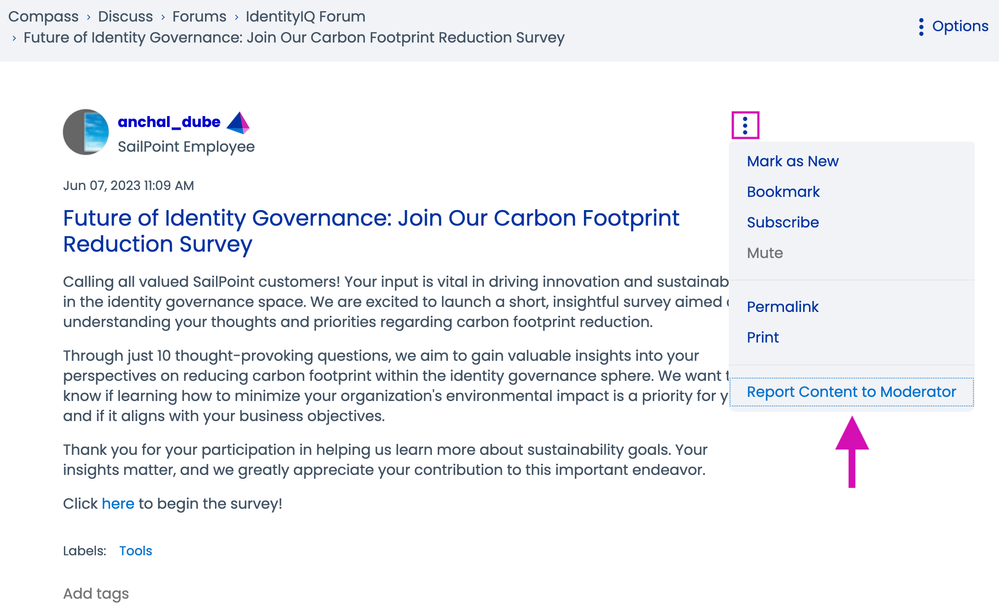
Task: Navigate to Discuss breadcrumb
Action: pos(125,16)
